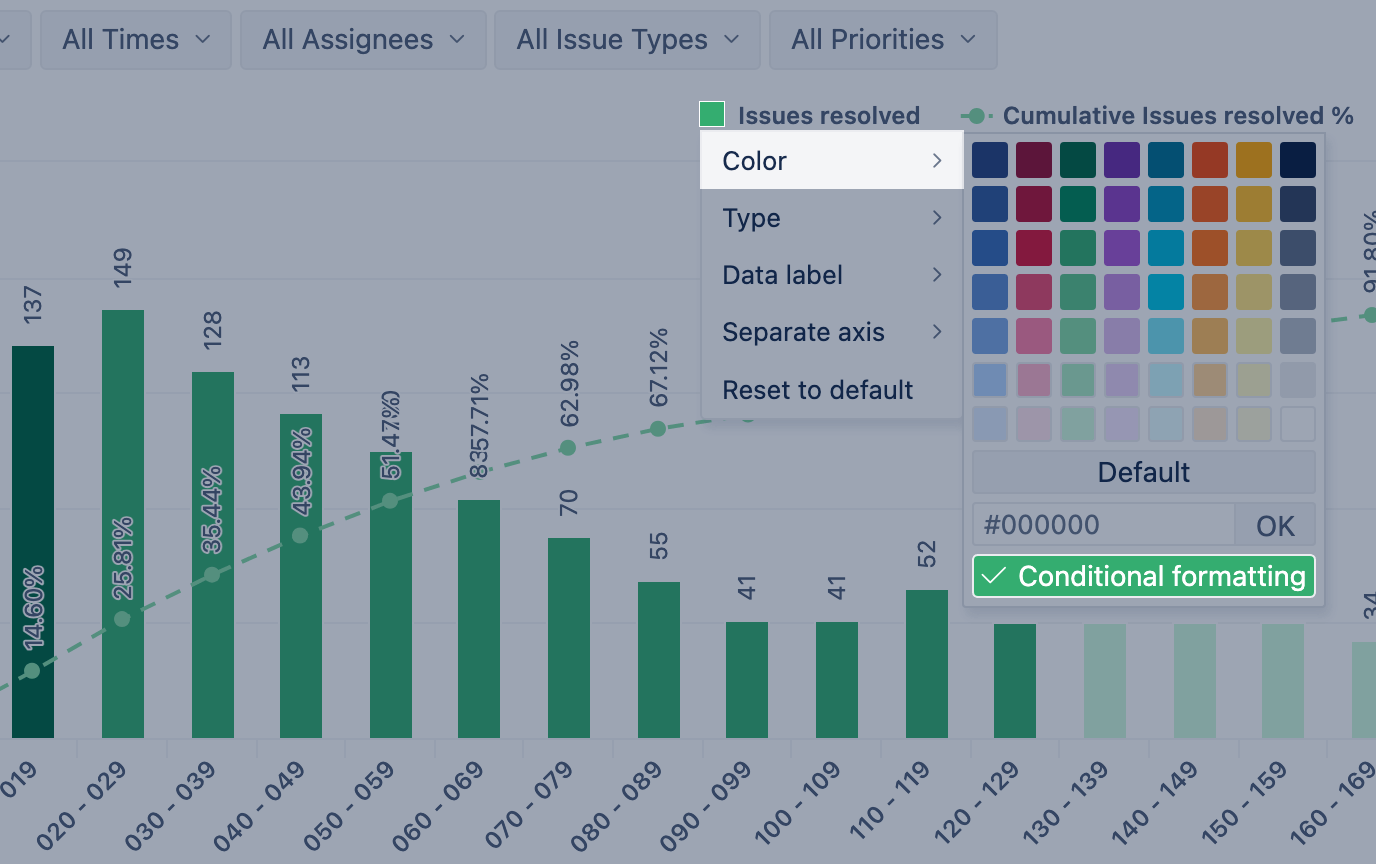Open the Color submenu

[x=831, y=161]
